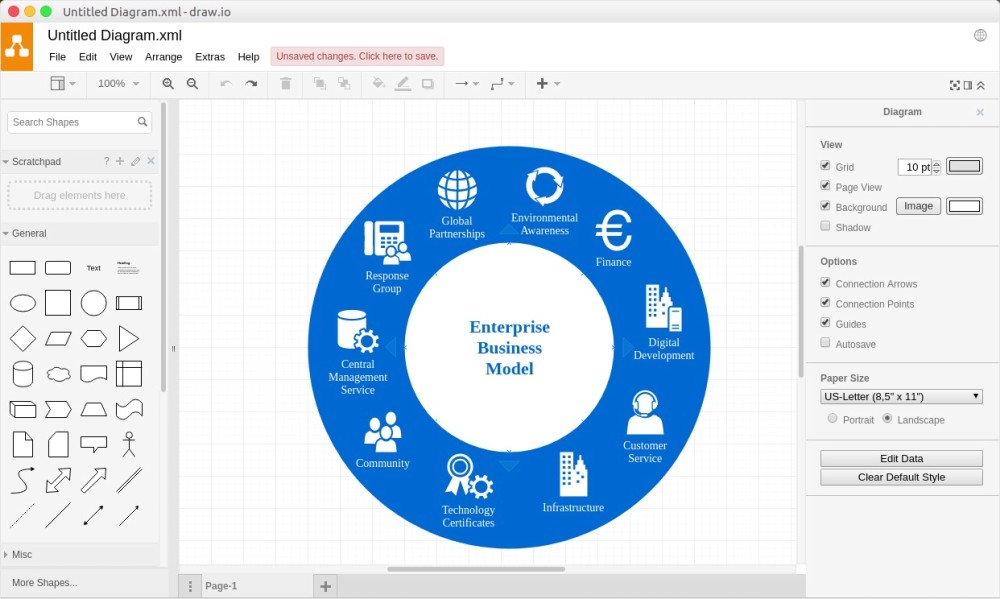Click the Redo toolbar icon

click(x=251, y=84)
